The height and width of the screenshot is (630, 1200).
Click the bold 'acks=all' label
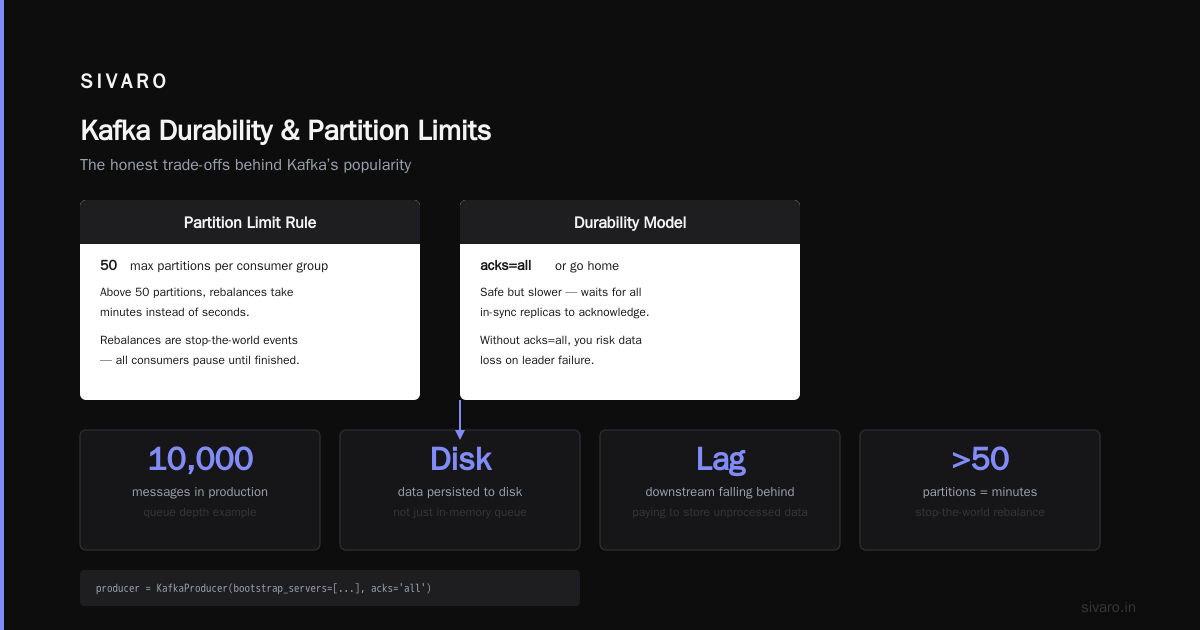click(506, 265)
